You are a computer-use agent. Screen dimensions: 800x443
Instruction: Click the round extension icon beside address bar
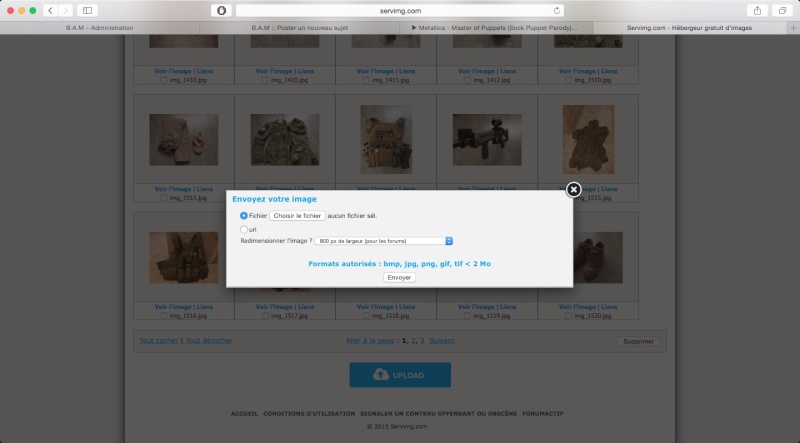click(x=221, y=10)
